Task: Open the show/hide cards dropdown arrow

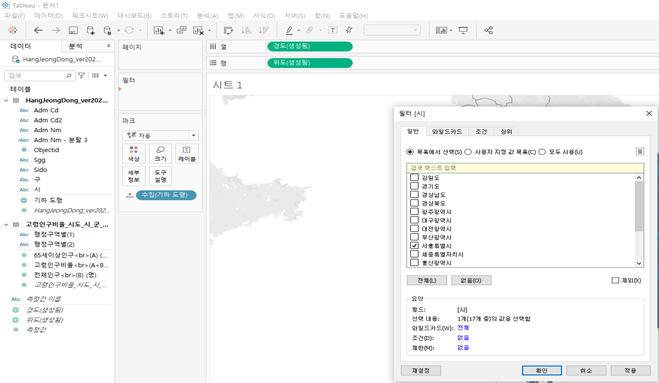Action: pyautogui.click(x=451, y=30)
